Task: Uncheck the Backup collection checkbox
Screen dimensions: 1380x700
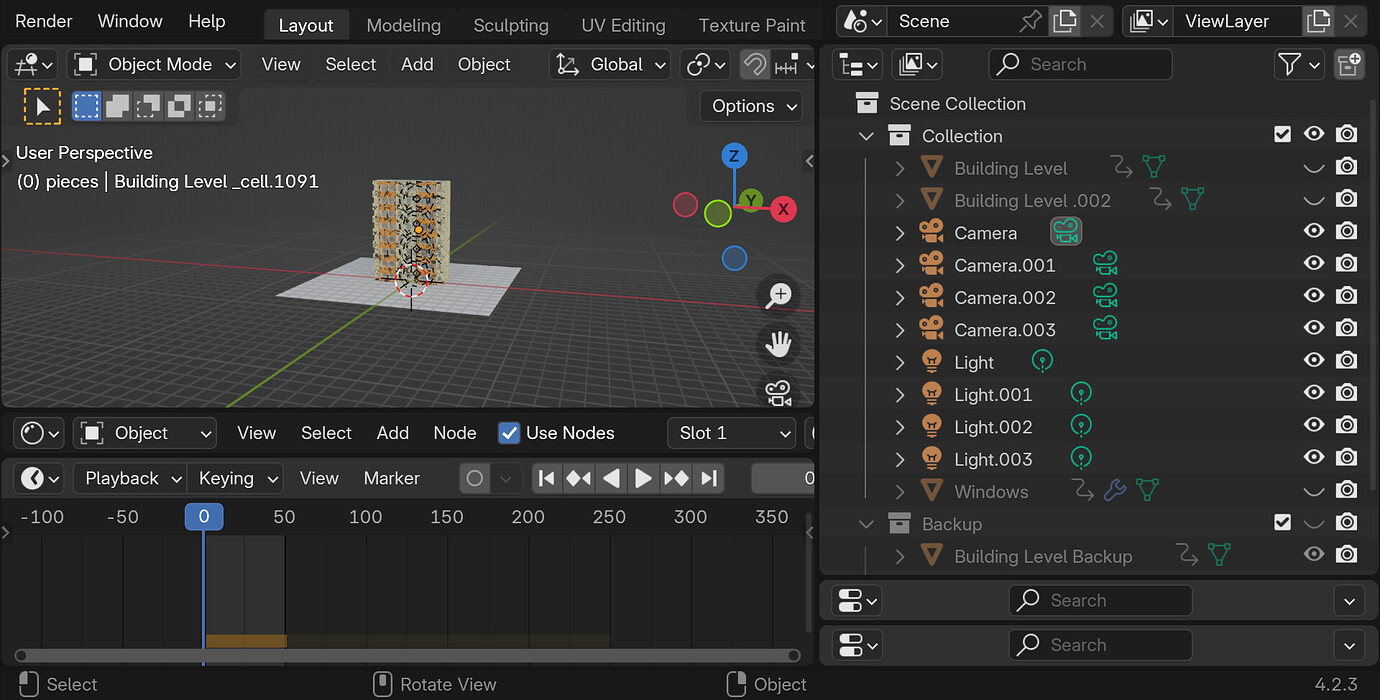Action: coord(1283,522)
